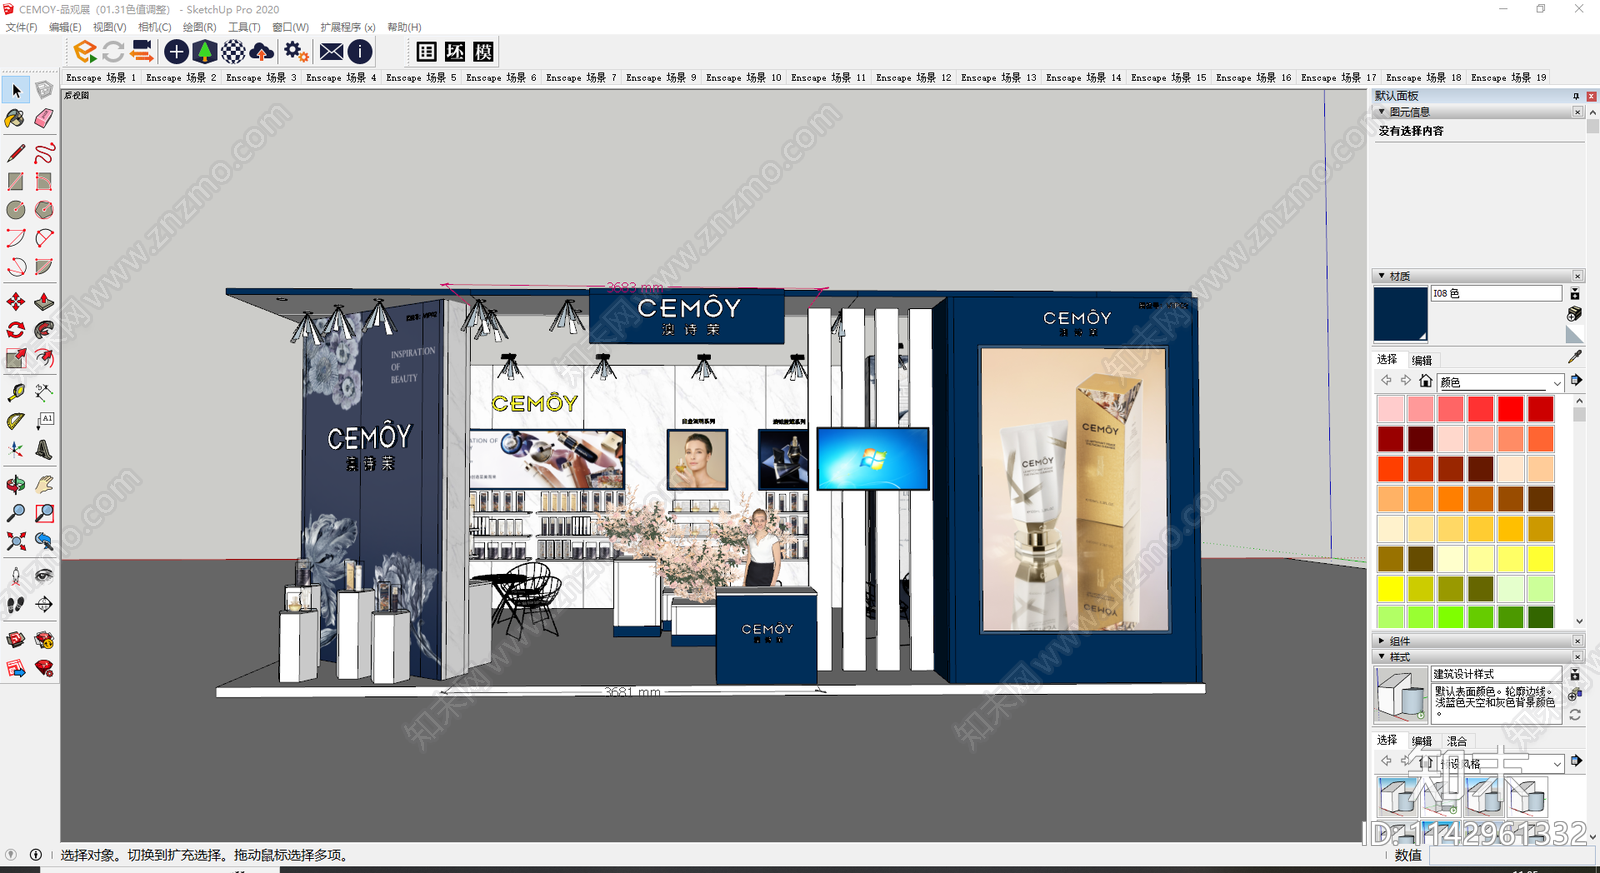Click the current dark blue material preview
1600x873 pixels.
(1400, 314)
